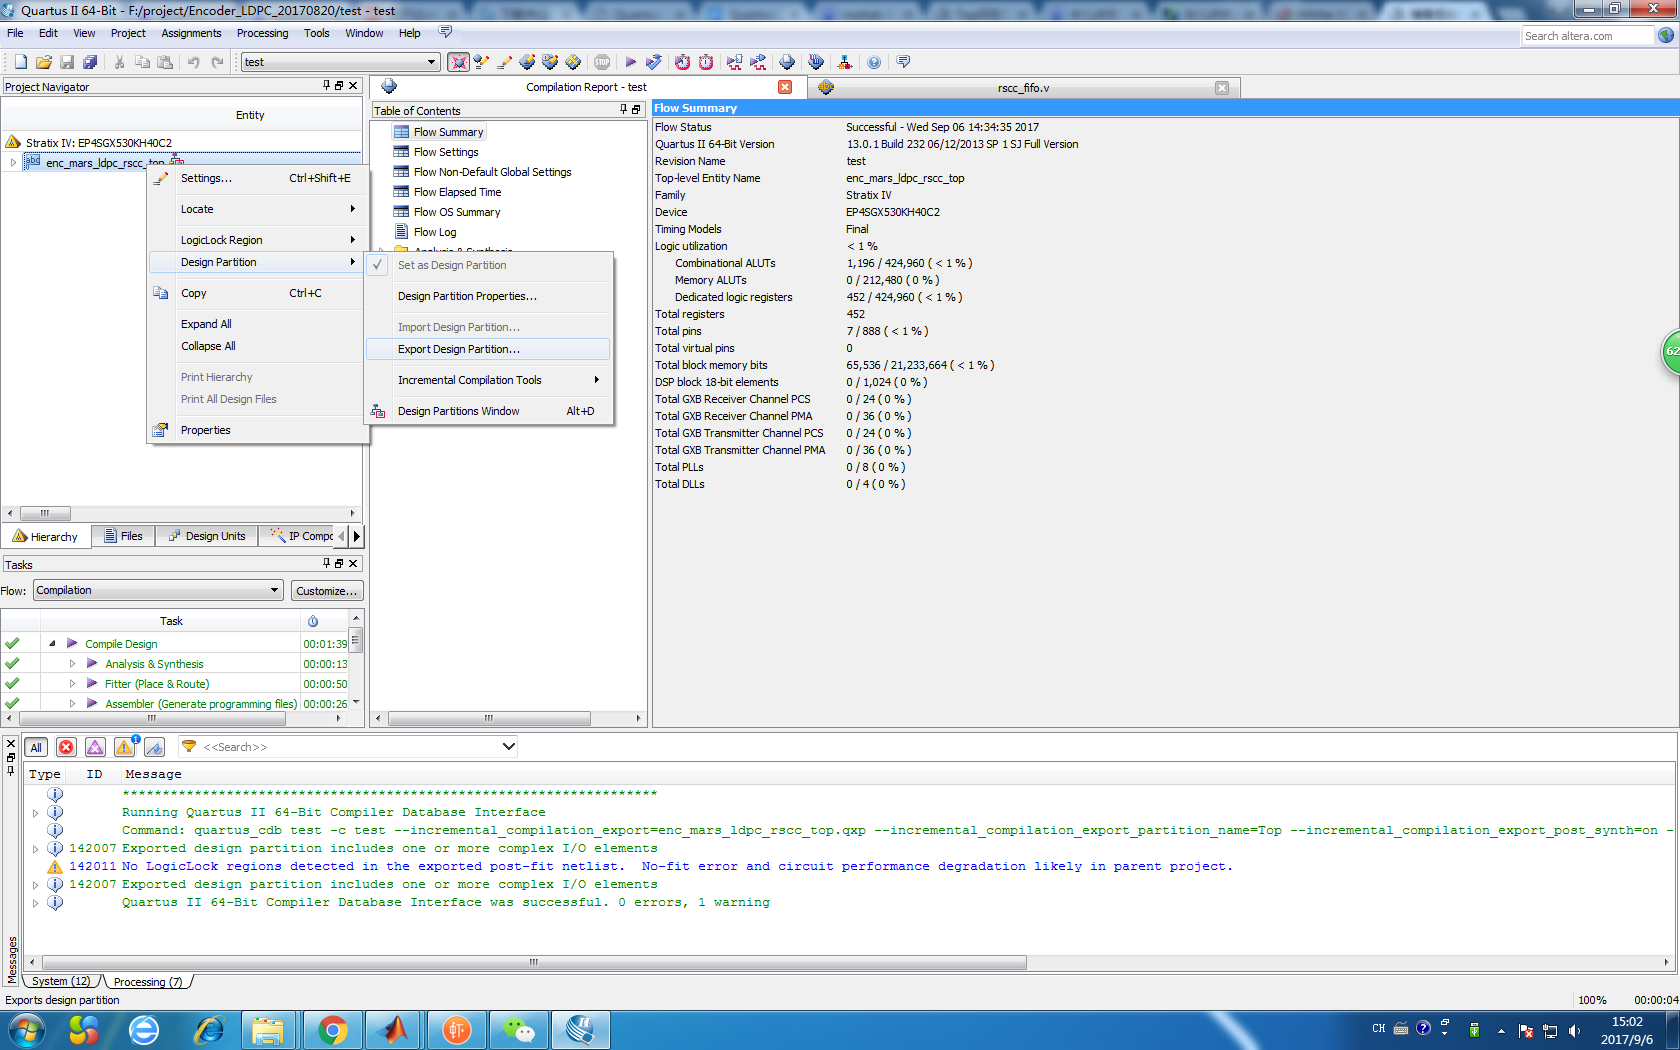Open WeChat from the taskbar
The width and height of the screenshot is (1680, 1050).
[x=518, y=1030]
